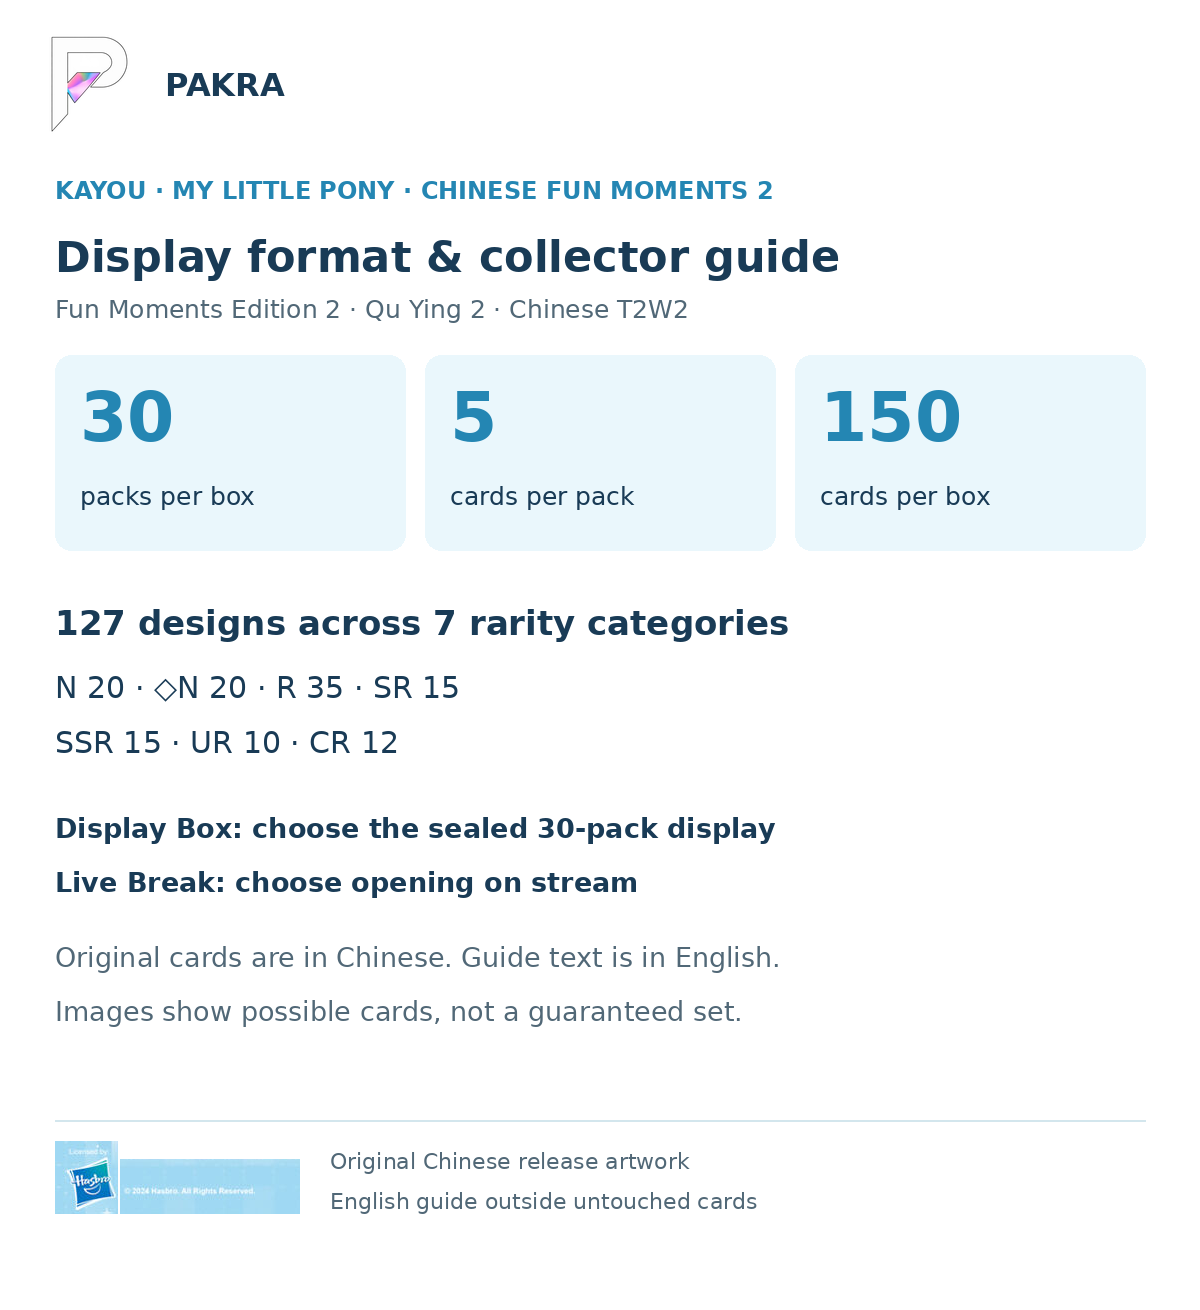Click the English guide outside untouched cards caption

[x=543, y=1202]
